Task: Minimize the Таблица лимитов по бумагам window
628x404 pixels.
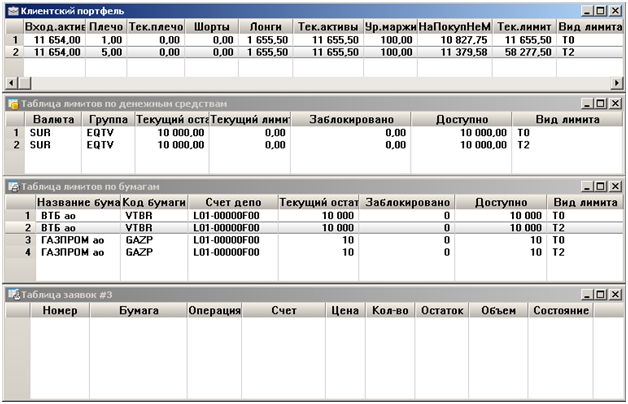Action: point(586,186)
